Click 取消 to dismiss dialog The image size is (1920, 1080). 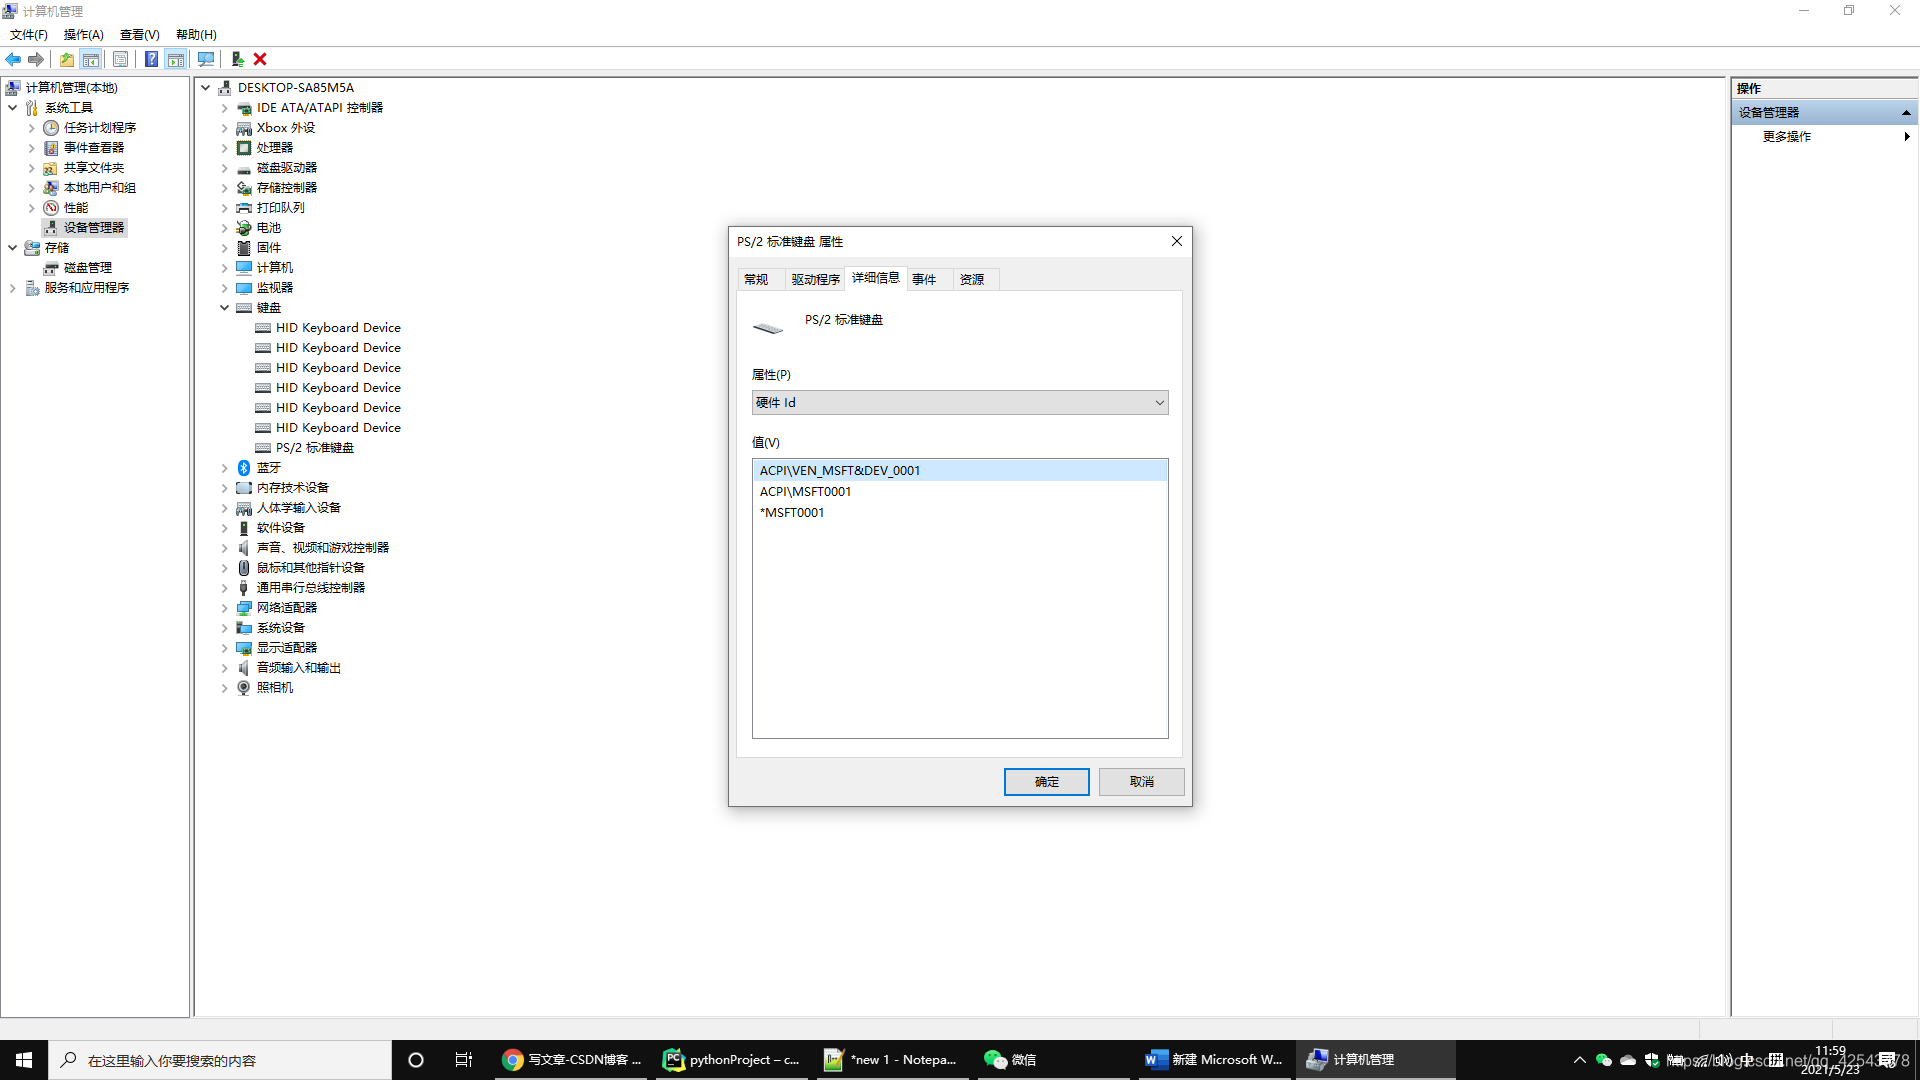point(1141,781)
